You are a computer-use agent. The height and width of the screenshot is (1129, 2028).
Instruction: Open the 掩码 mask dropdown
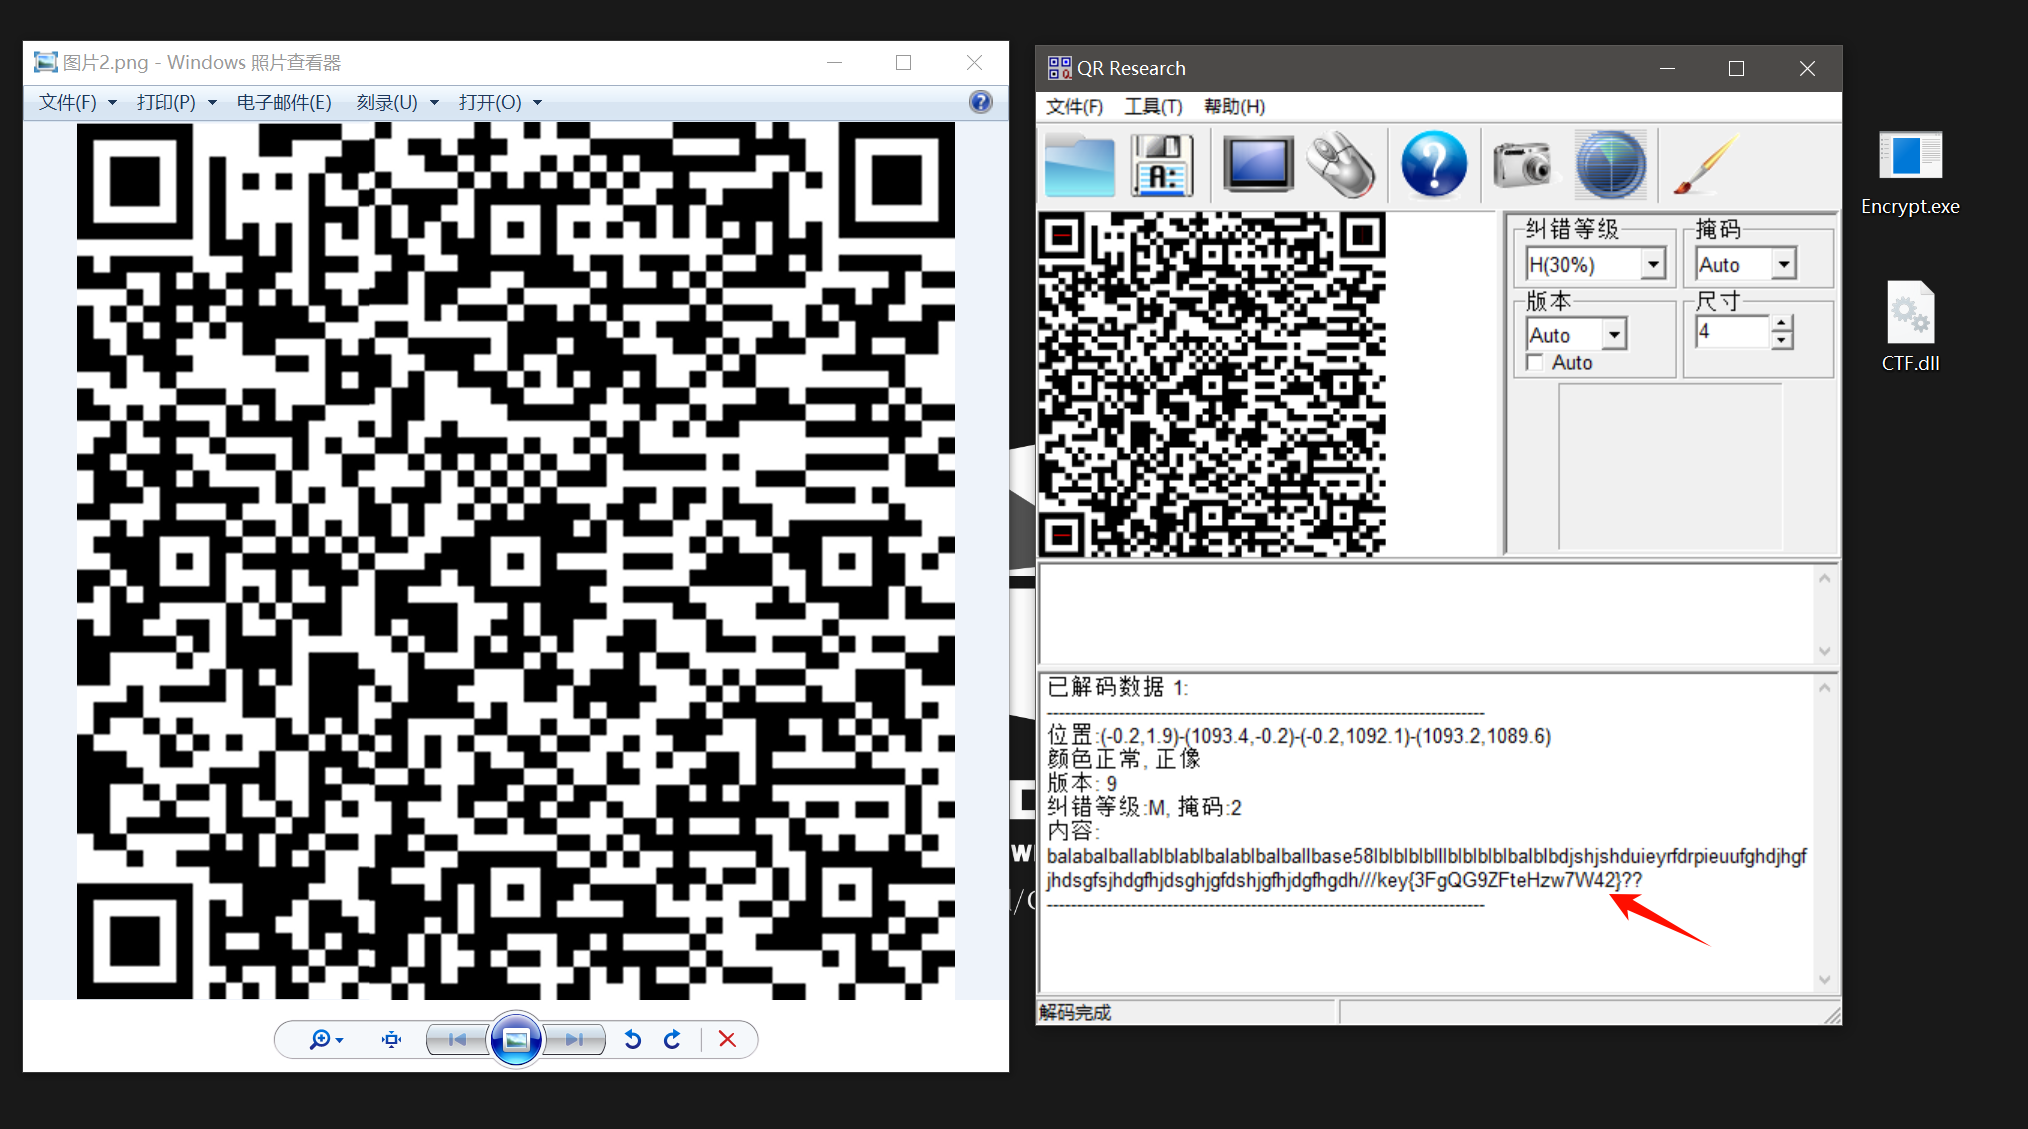(1784, 263)
